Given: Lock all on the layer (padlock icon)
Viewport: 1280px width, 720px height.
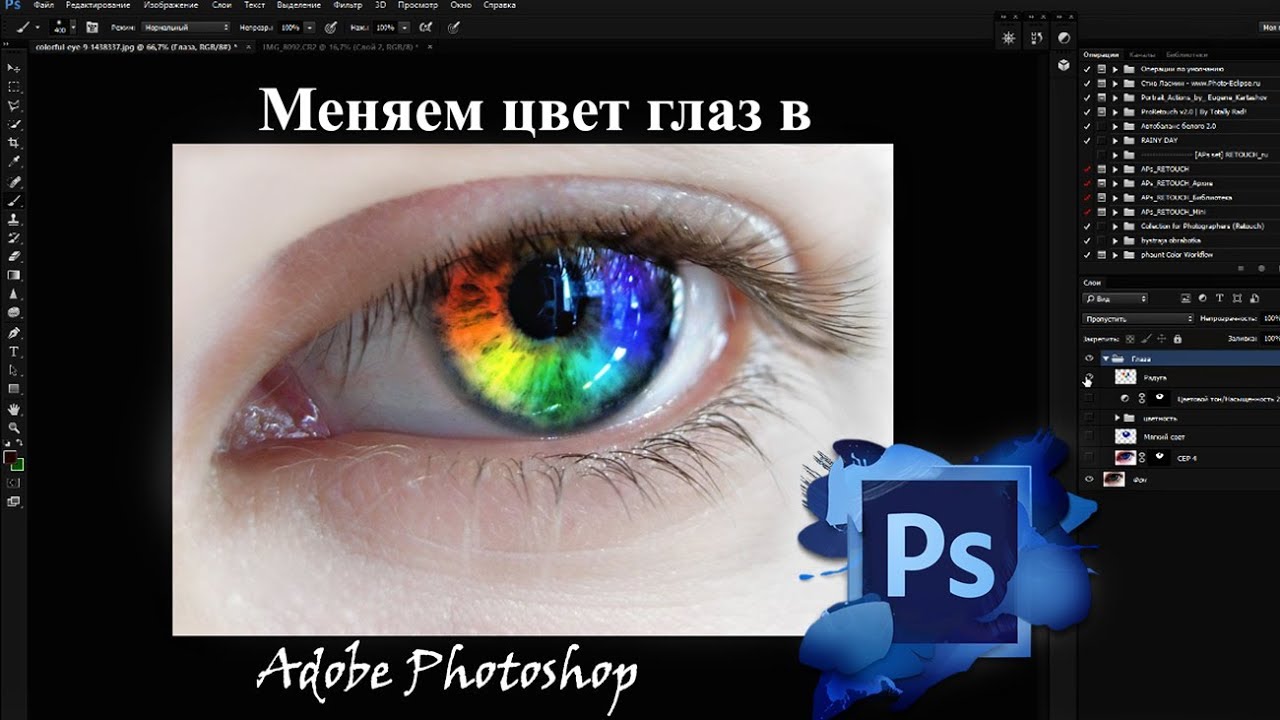Looking at the screenshot, I should point(1177,339).
